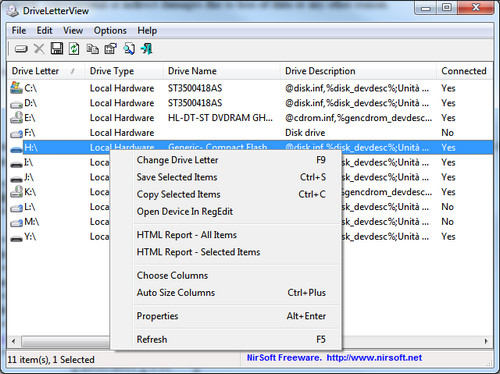Click 'No' in the Connected column for M:\
This screenshot has height=374, width=500.
(447, 222)
